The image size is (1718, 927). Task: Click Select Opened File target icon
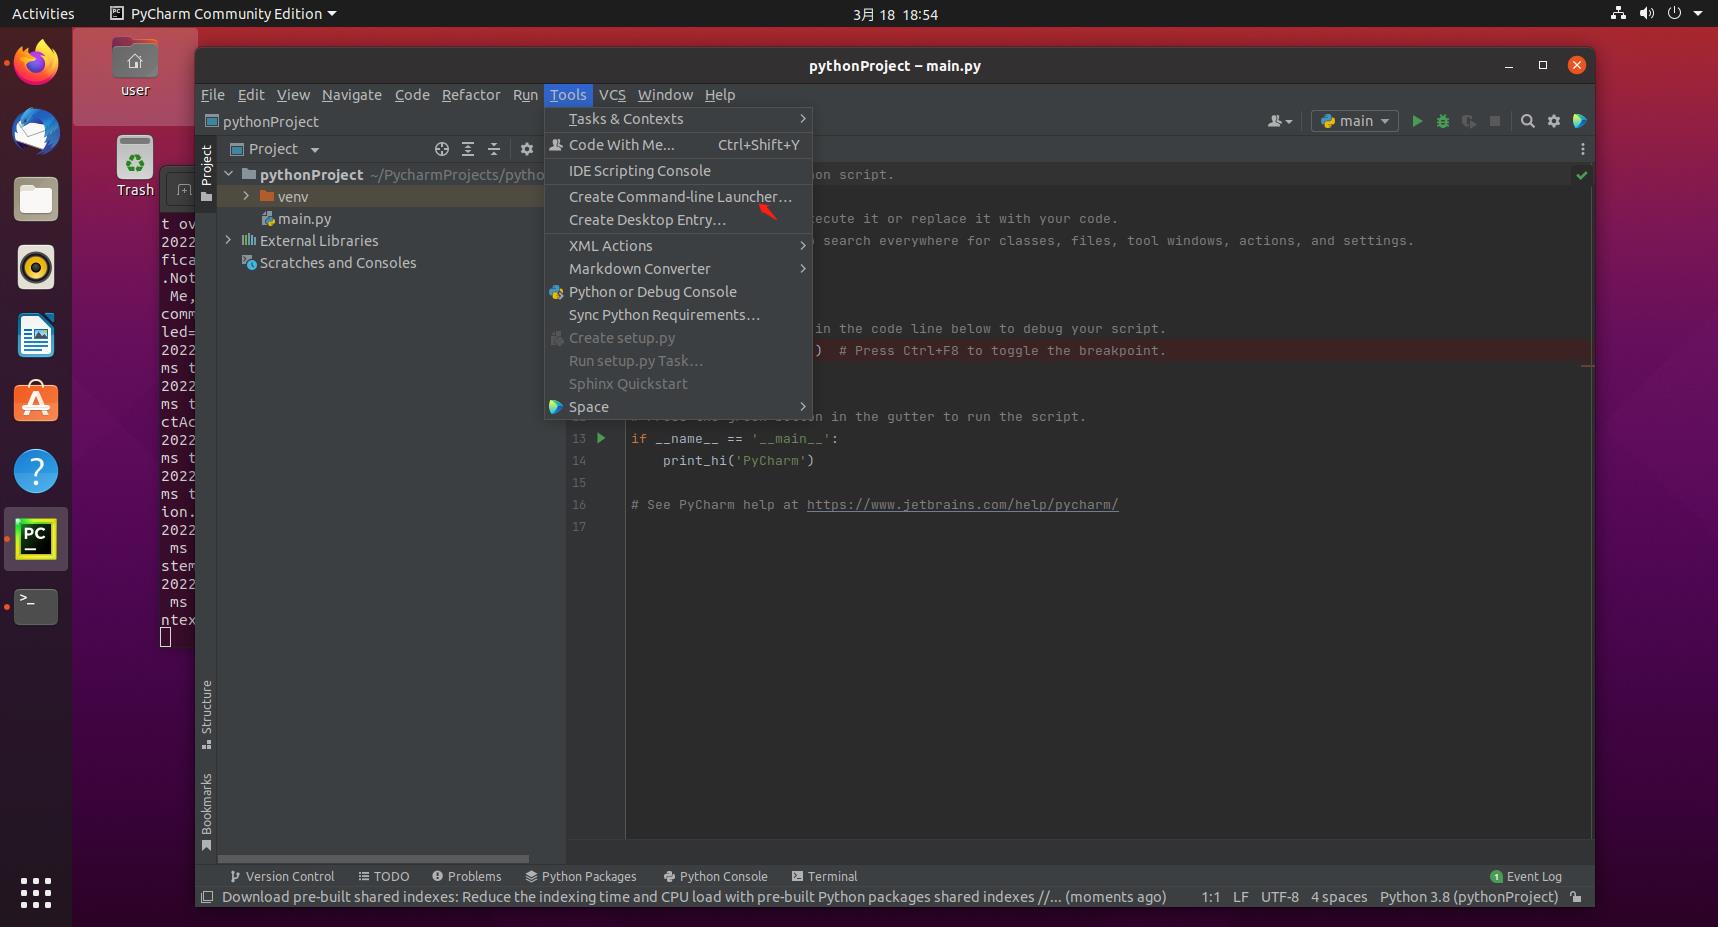[442, 149]
